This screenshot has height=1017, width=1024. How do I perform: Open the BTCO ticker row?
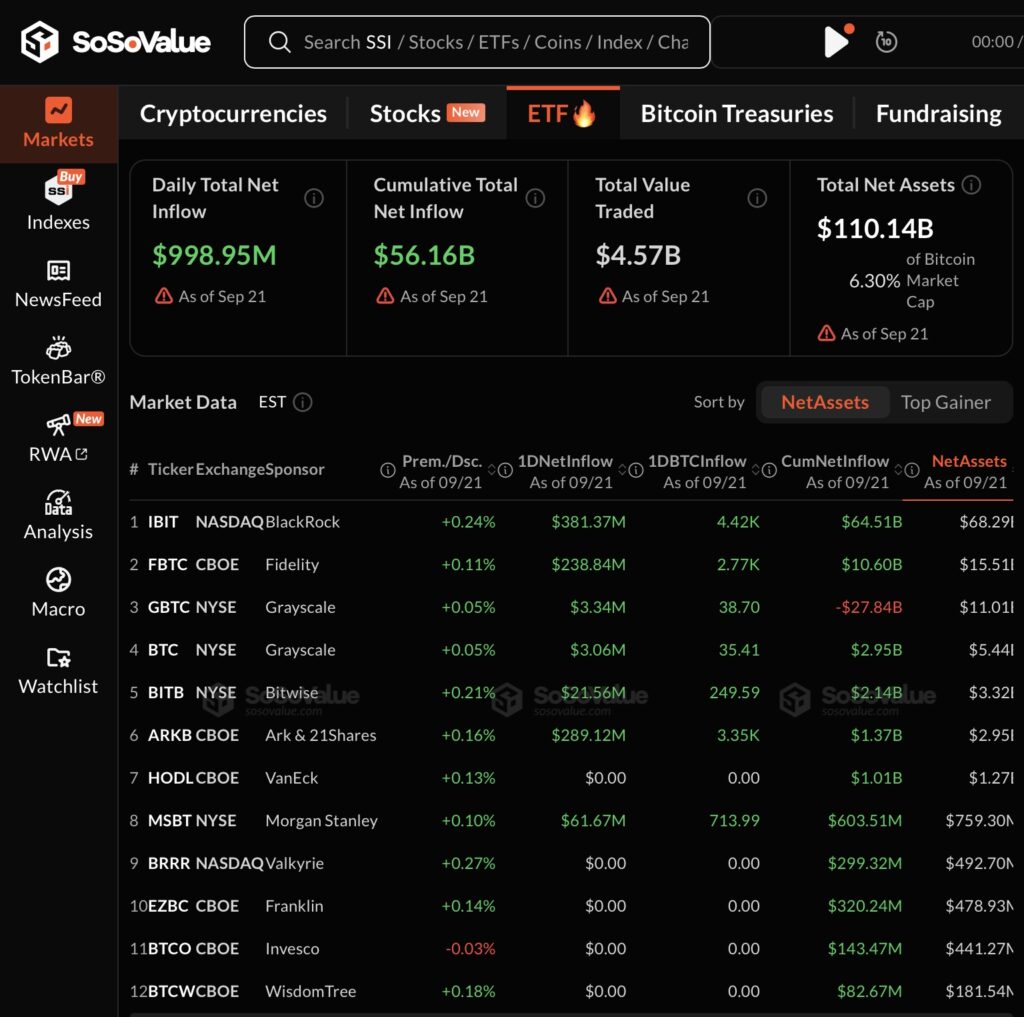click(x=571, y=948)
